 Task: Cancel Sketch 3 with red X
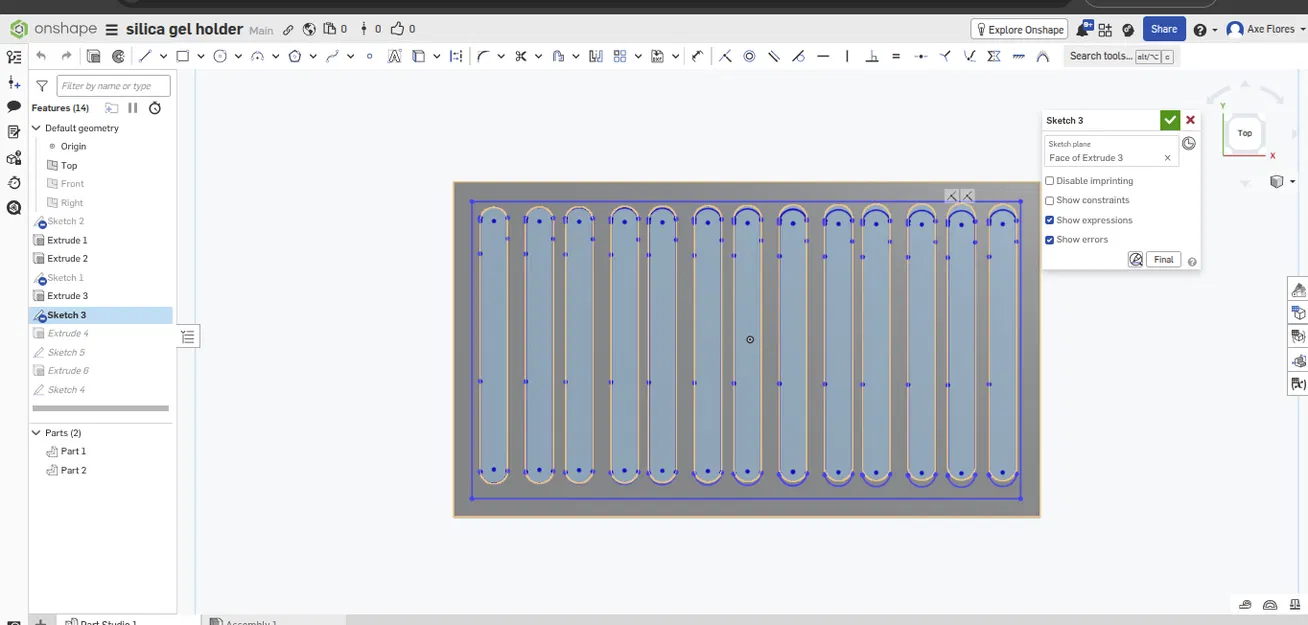1190,120
